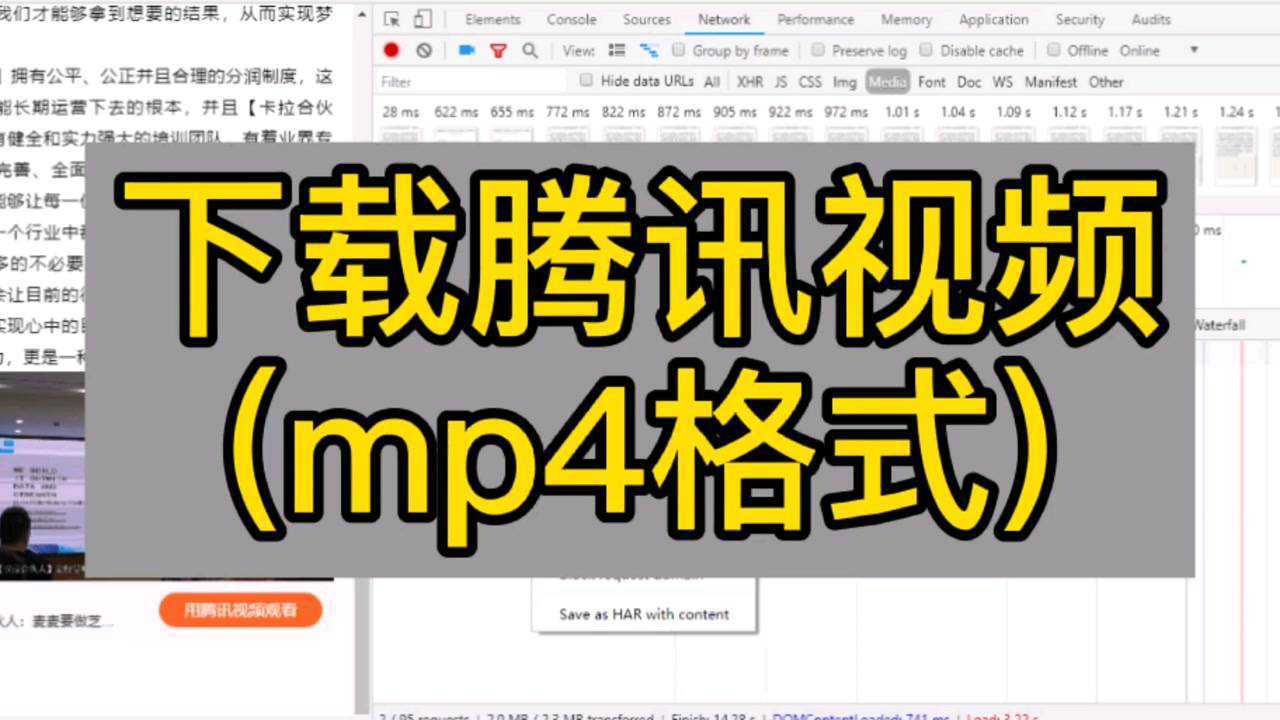Tick the Offline checkbox

point(1054,50)
